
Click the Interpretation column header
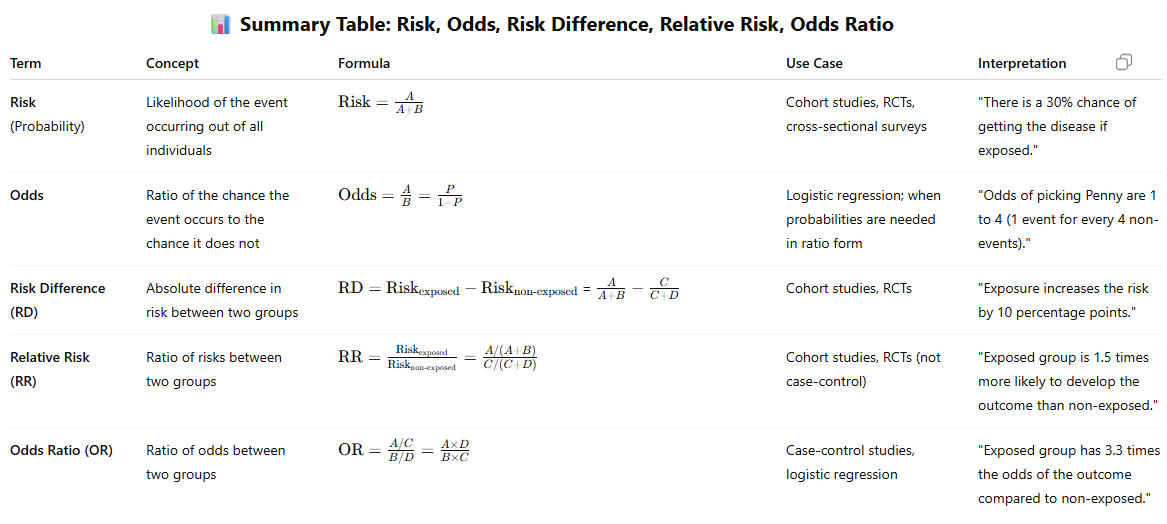(1022, 63)
